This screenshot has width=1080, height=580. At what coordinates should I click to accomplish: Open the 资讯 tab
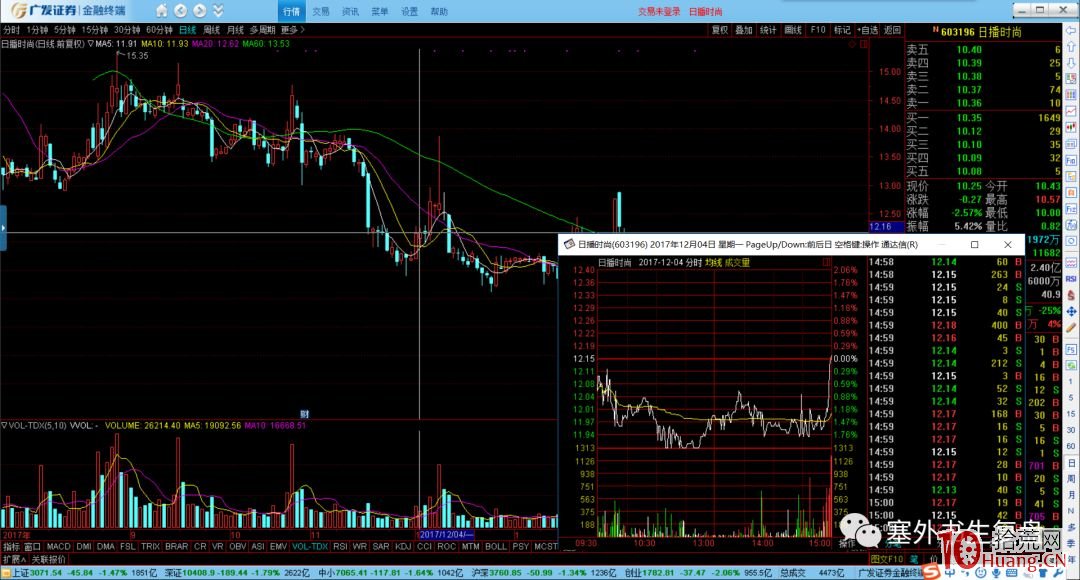[x=351, y=11]
